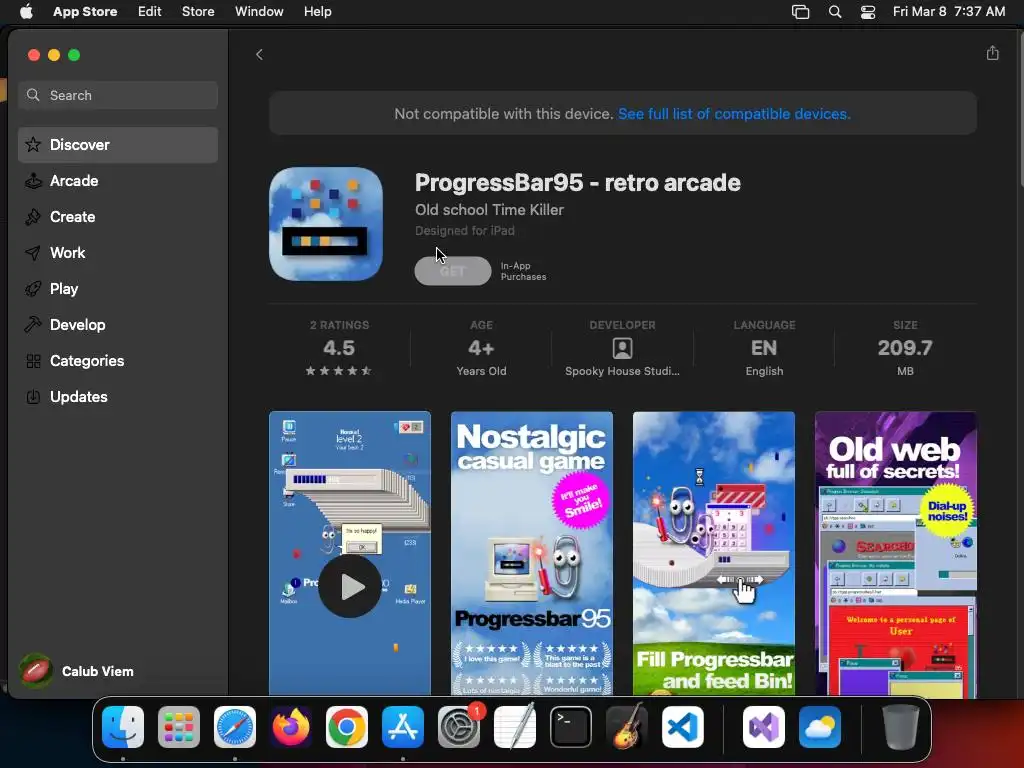
Task: Open the Store menu
Action: 198,12
